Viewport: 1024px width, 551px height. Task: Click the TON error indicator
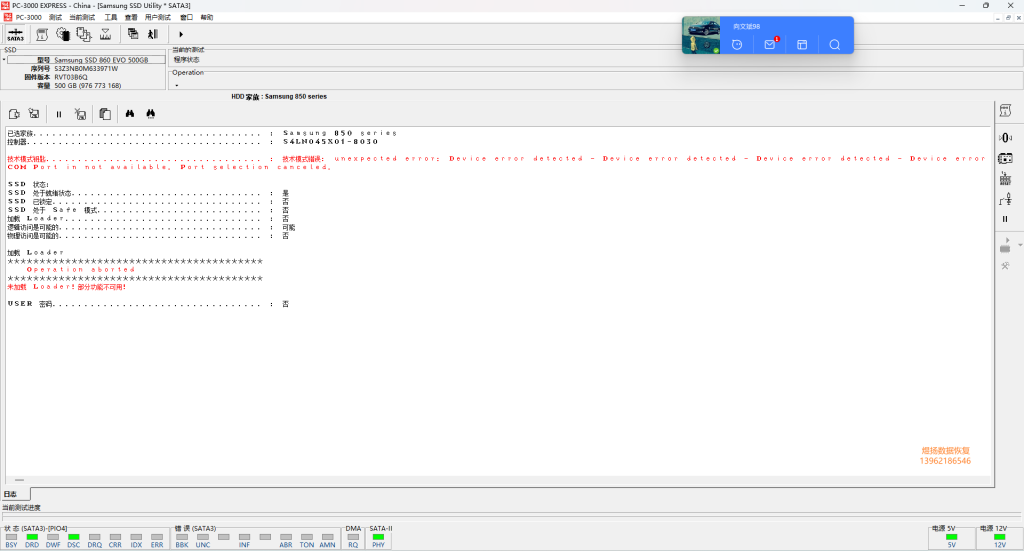[307, 541]
